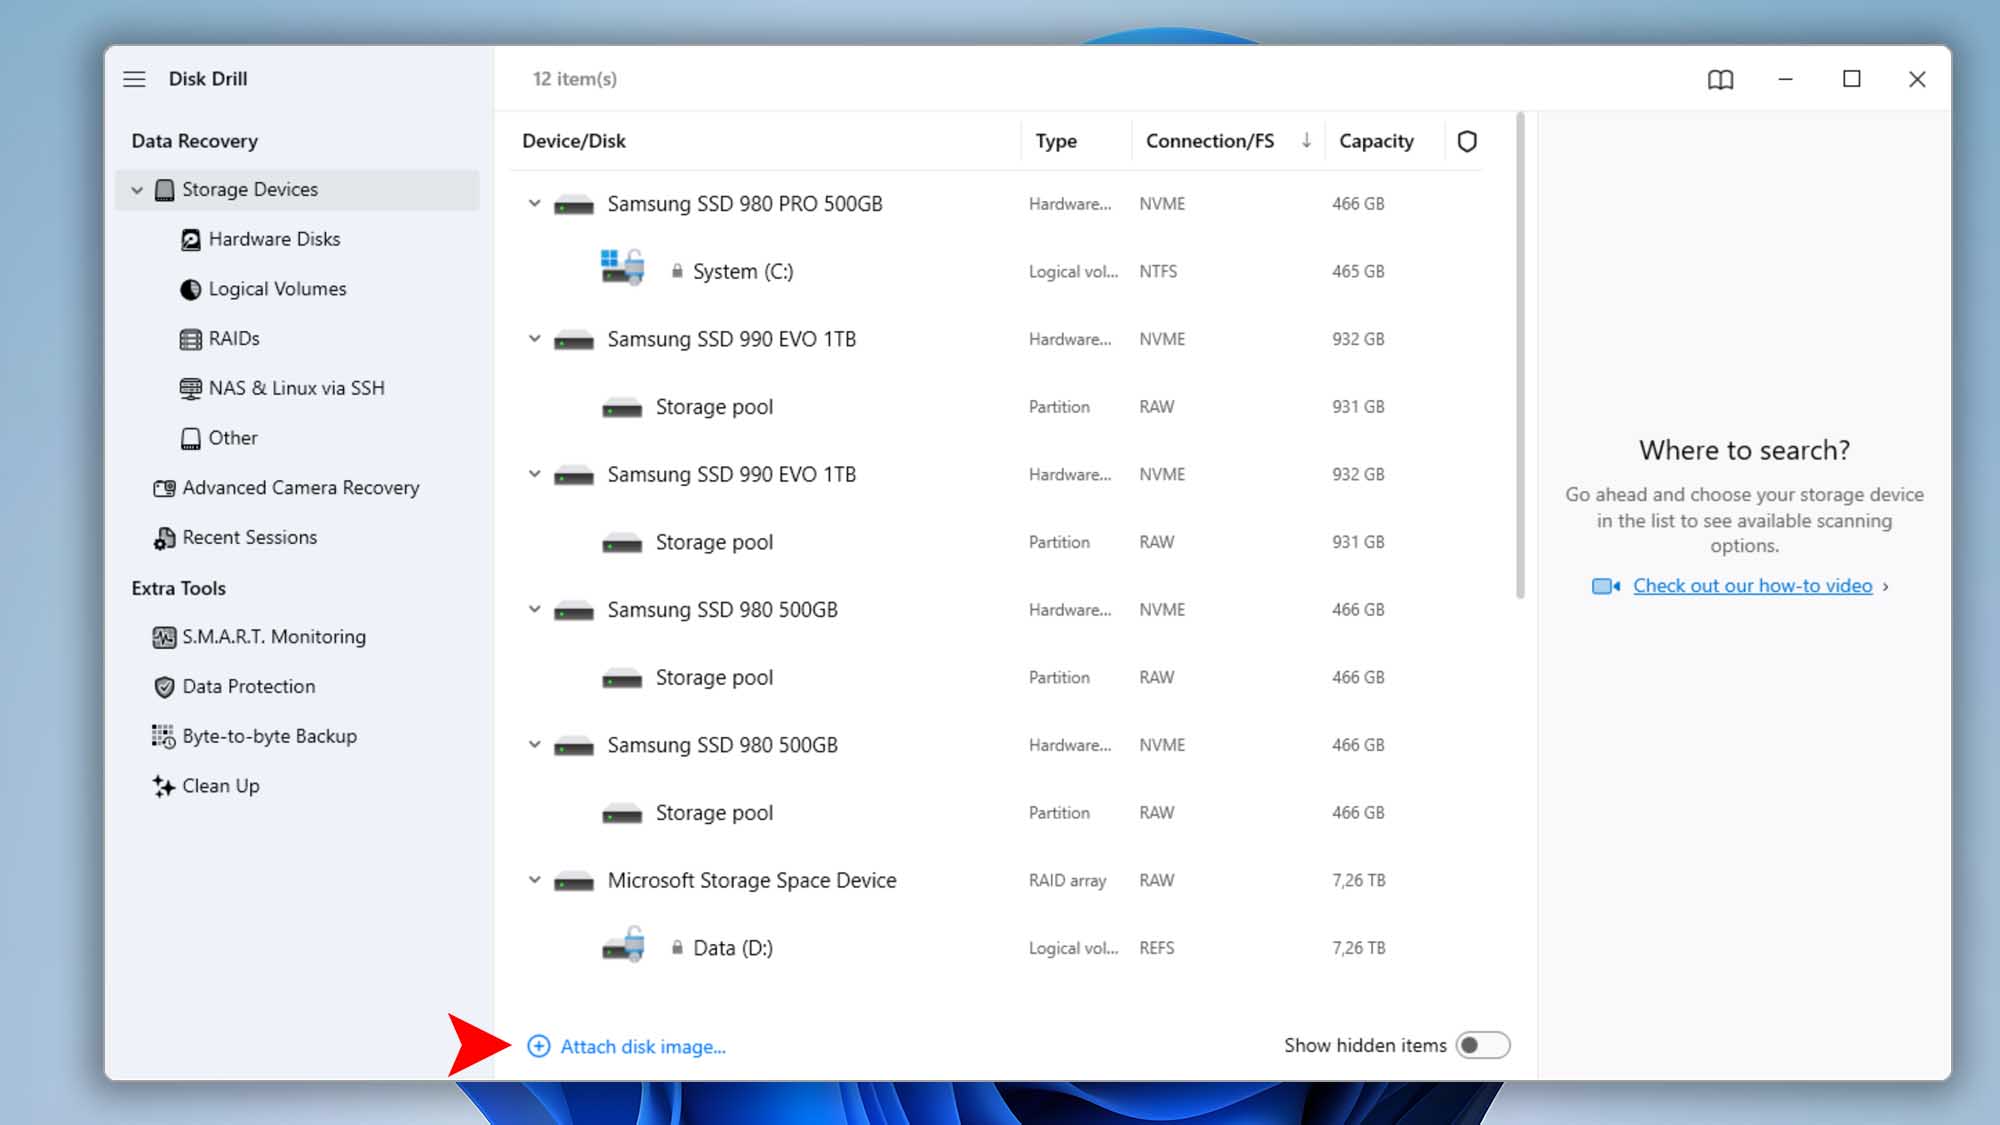Click the Advanced Camera Recovery icon
The image size is (2000, 1125).
click(164, 488)
